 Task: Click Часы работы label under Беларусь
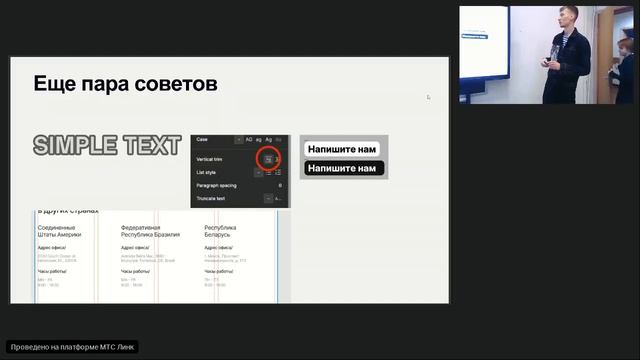coord(219,271)
